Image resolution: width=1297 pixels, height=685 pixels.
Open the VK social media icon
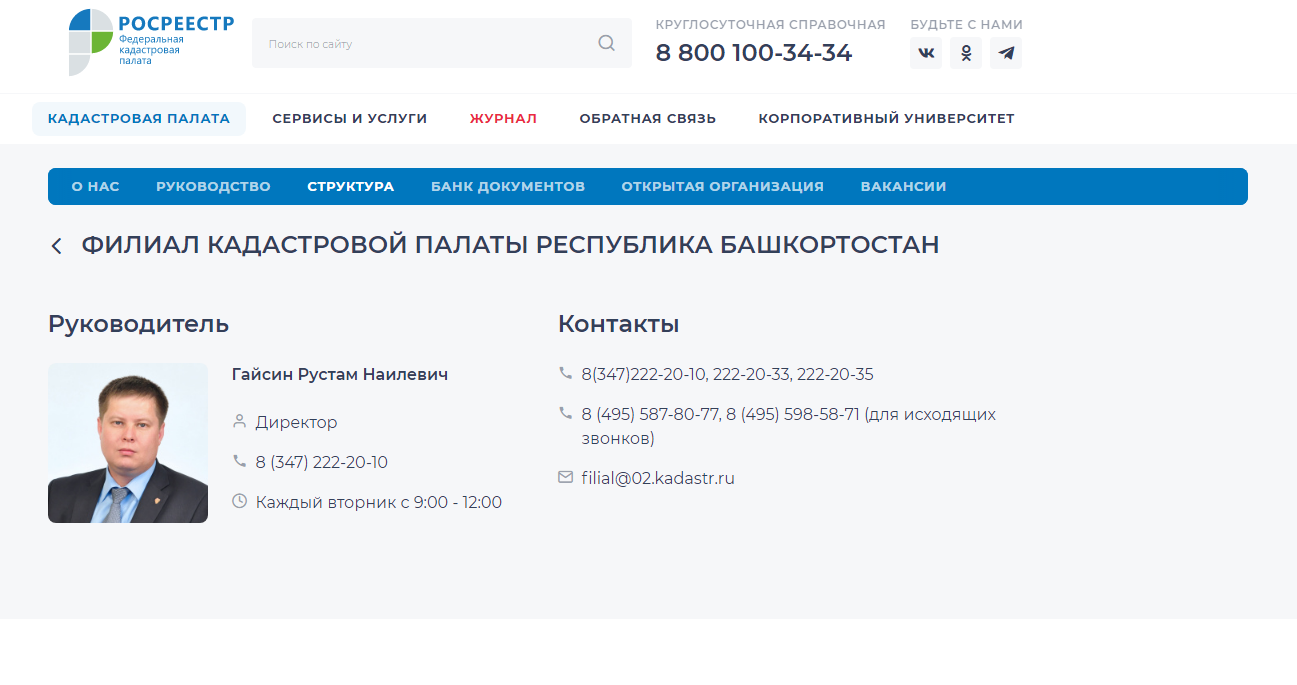pyautogui.click(x=925, y=52)
